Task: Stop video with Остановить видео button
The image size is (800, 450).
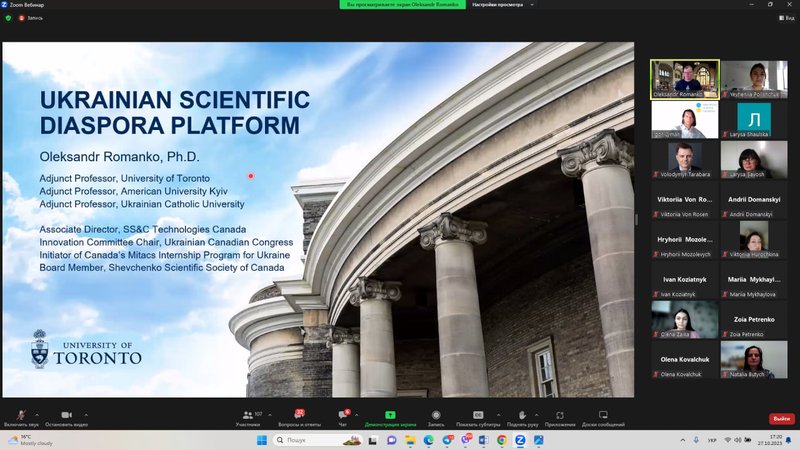Action: [x=66, y=418]
